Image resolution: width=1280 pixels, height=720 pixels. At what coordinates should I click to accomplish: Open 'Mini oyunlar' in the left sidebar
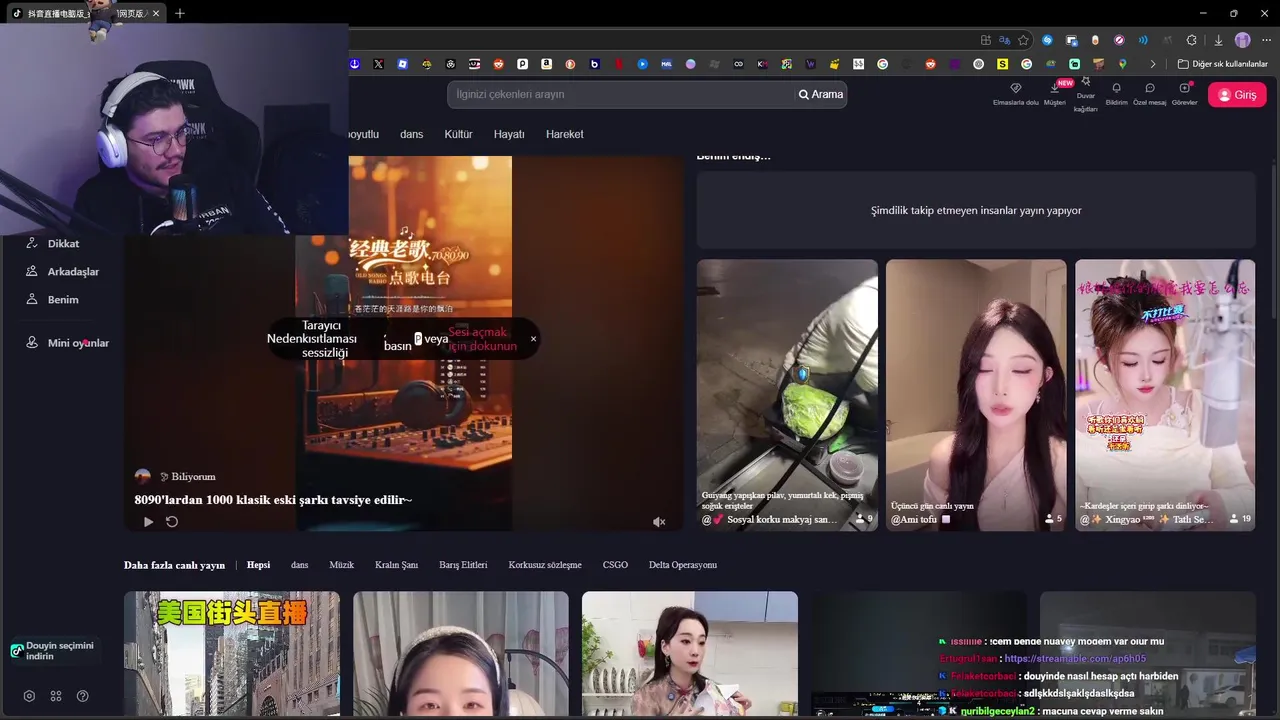pyautogui.click(x=68, y=343)
